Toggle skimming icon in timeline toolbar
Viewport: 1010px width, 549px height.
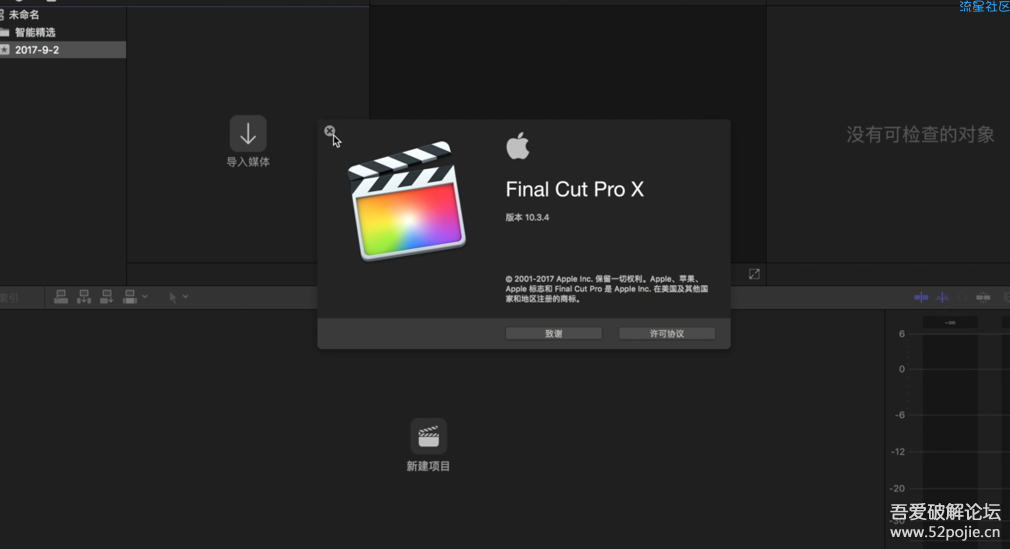[921, 297]
